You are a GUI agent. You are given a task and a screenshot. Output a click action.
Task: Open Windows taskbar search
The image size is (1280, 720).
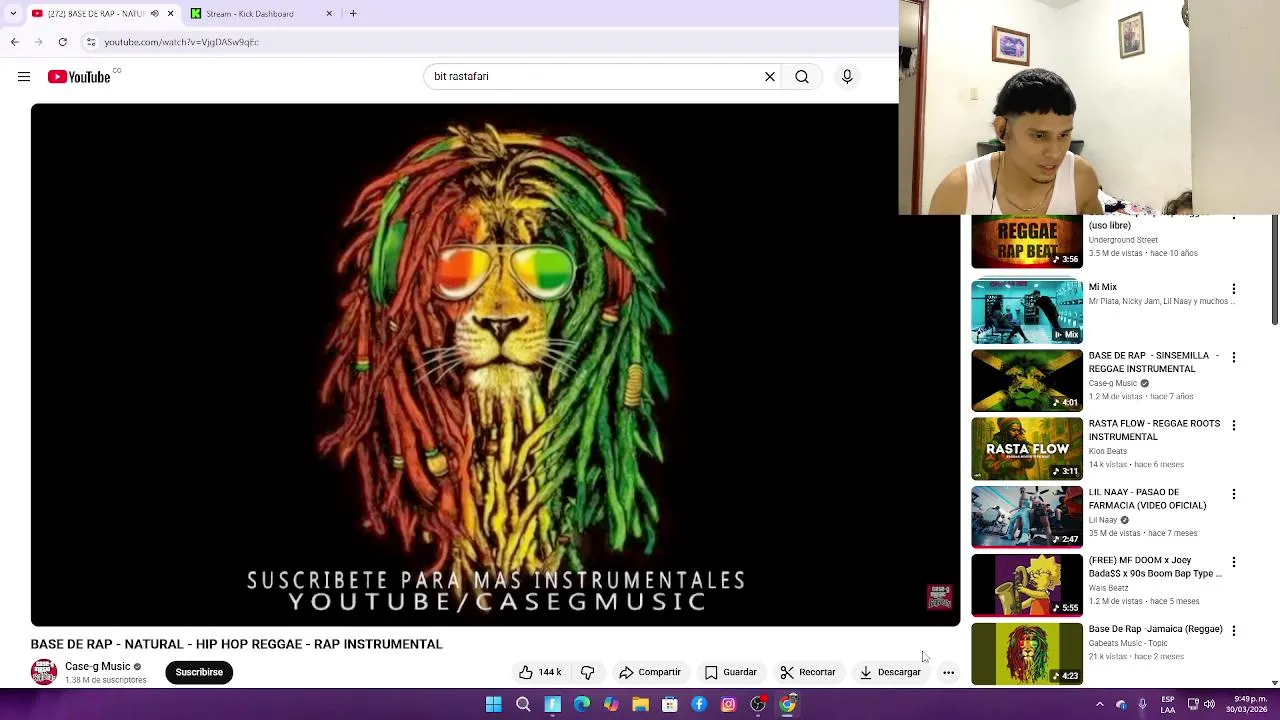(523, 705)
